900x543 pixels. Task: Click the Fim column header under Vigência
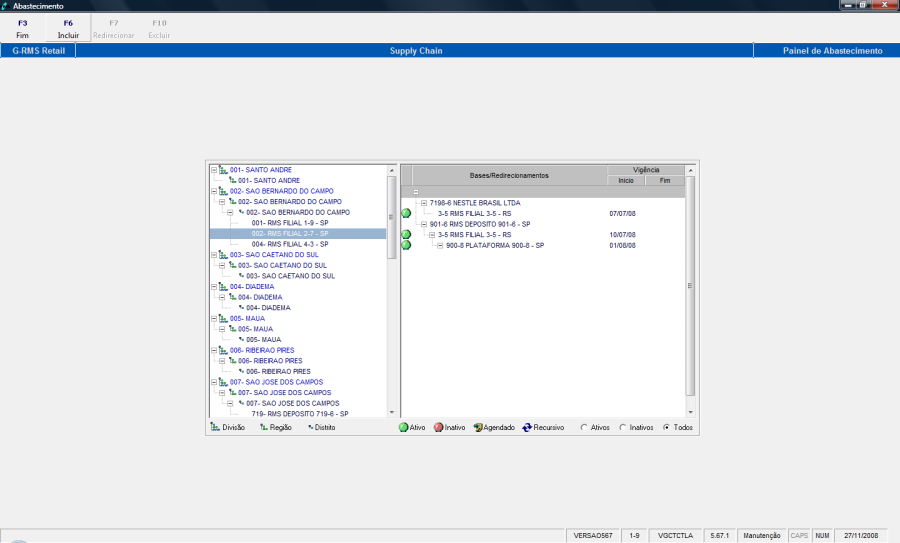[x=665, y=181]
